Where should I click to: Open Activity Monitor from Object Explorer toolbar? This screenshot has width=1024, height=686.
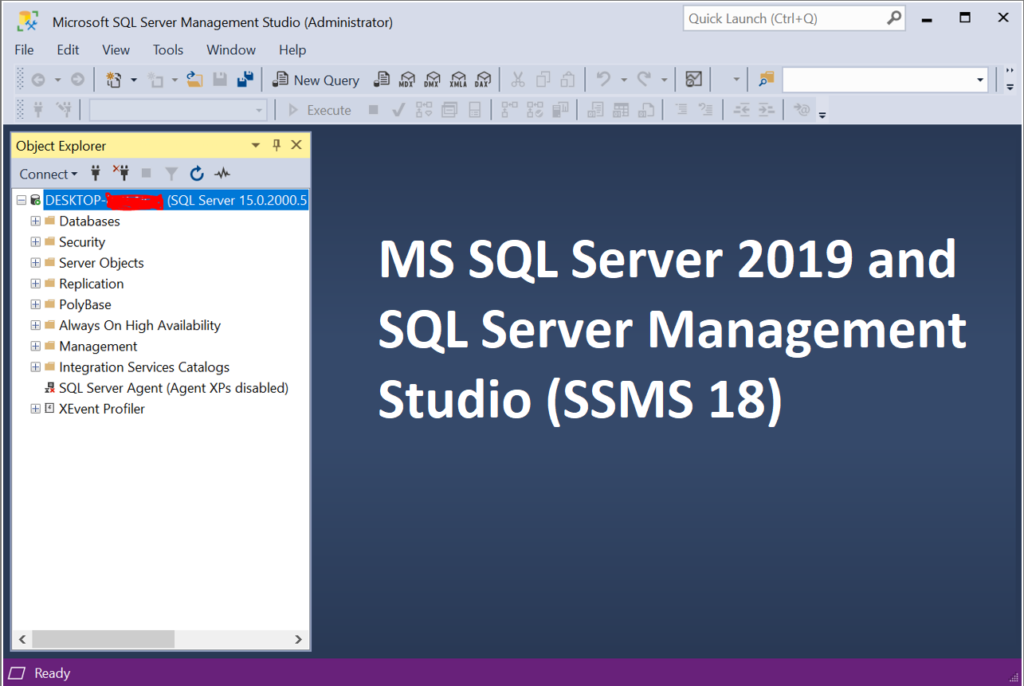pos(222,173)
